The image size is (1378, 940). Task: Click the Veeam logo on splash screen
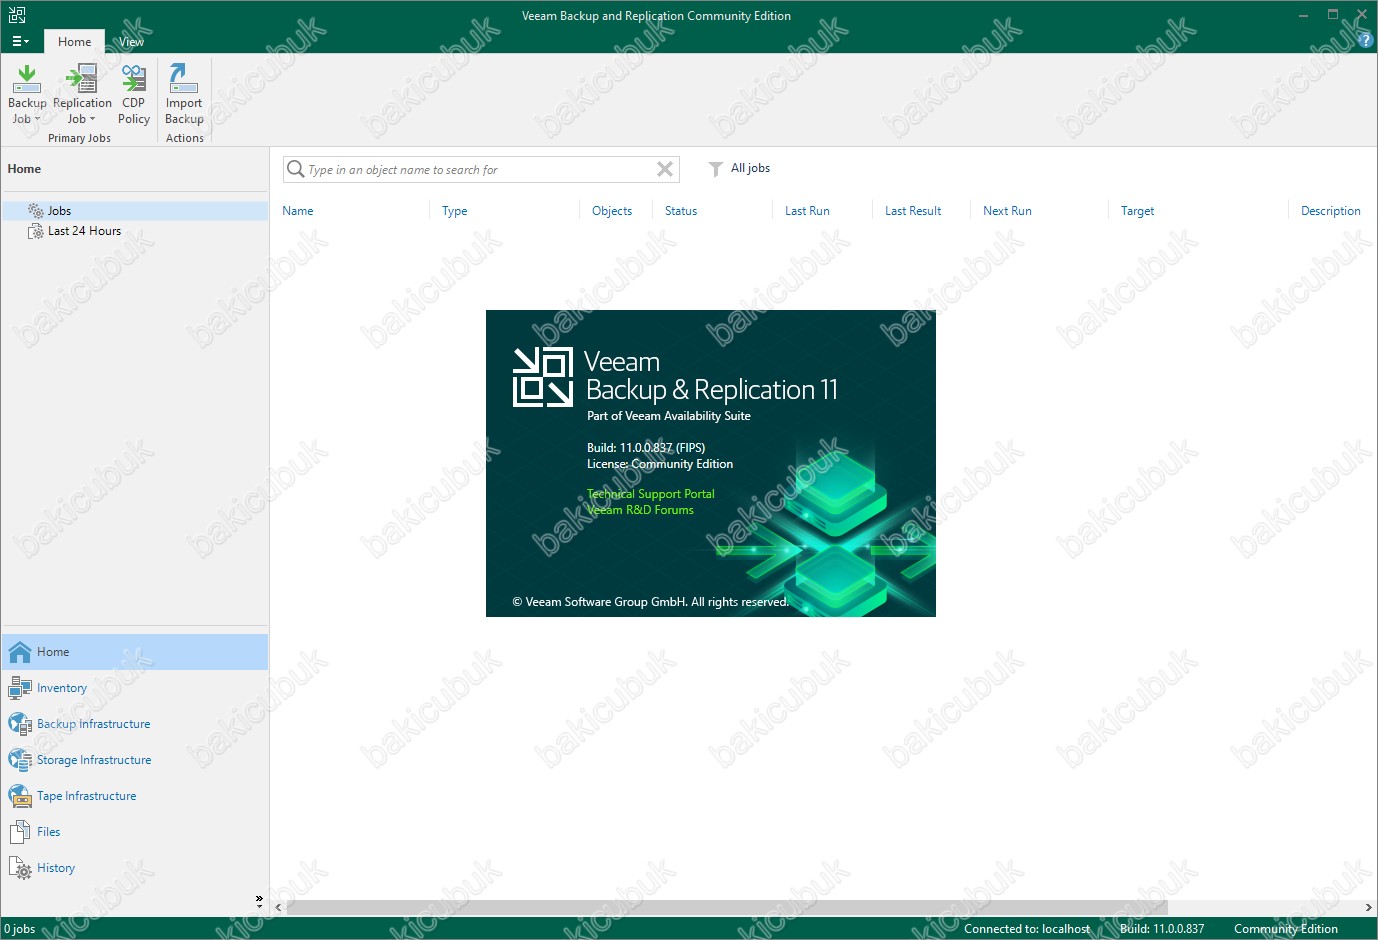tap(542, 377)
